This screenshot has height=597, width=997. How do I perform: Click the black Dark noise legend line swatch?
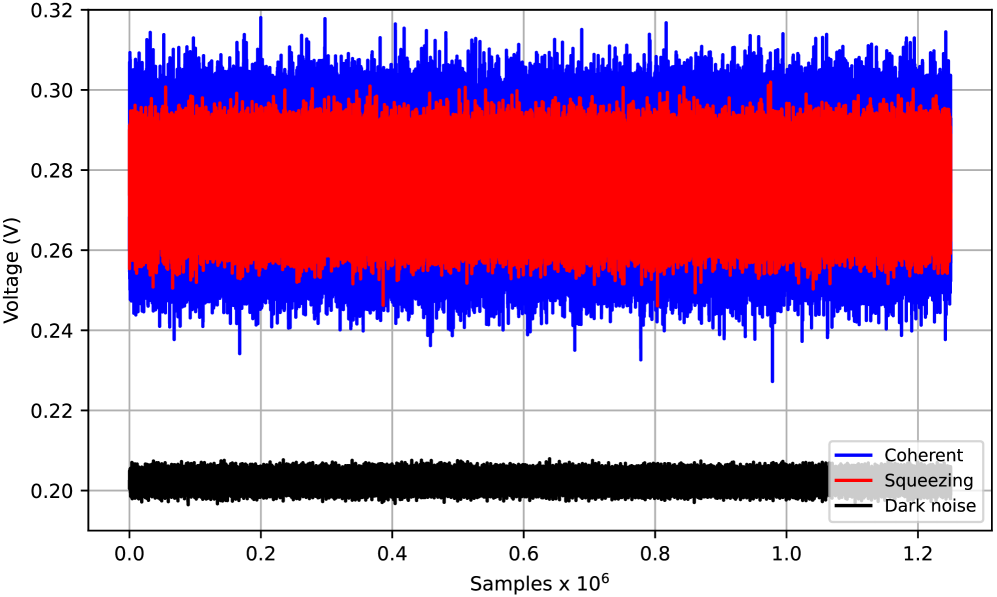coord(853,506)
